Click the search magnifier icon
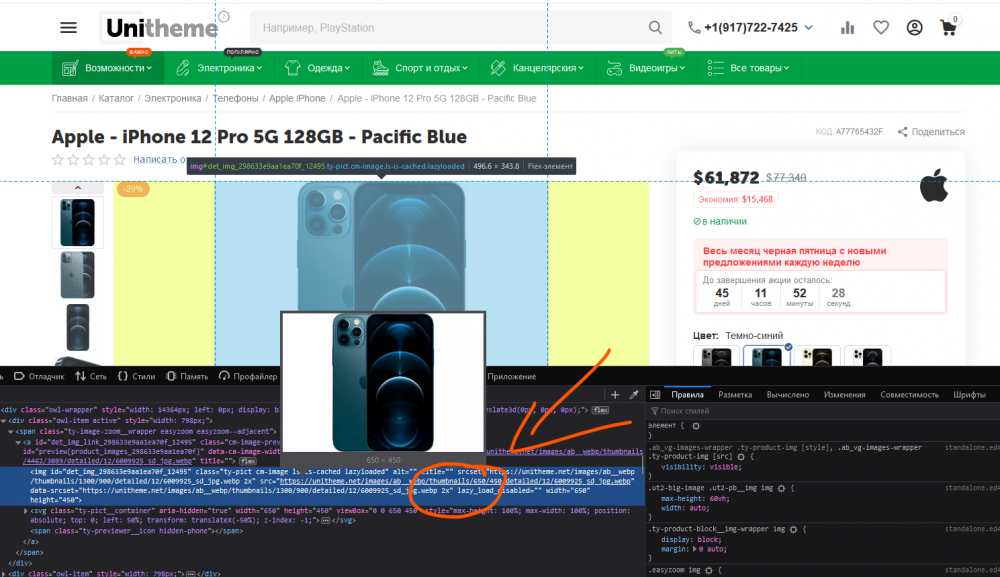Viewport: 1000px width, 577px height. coord(656,27)
